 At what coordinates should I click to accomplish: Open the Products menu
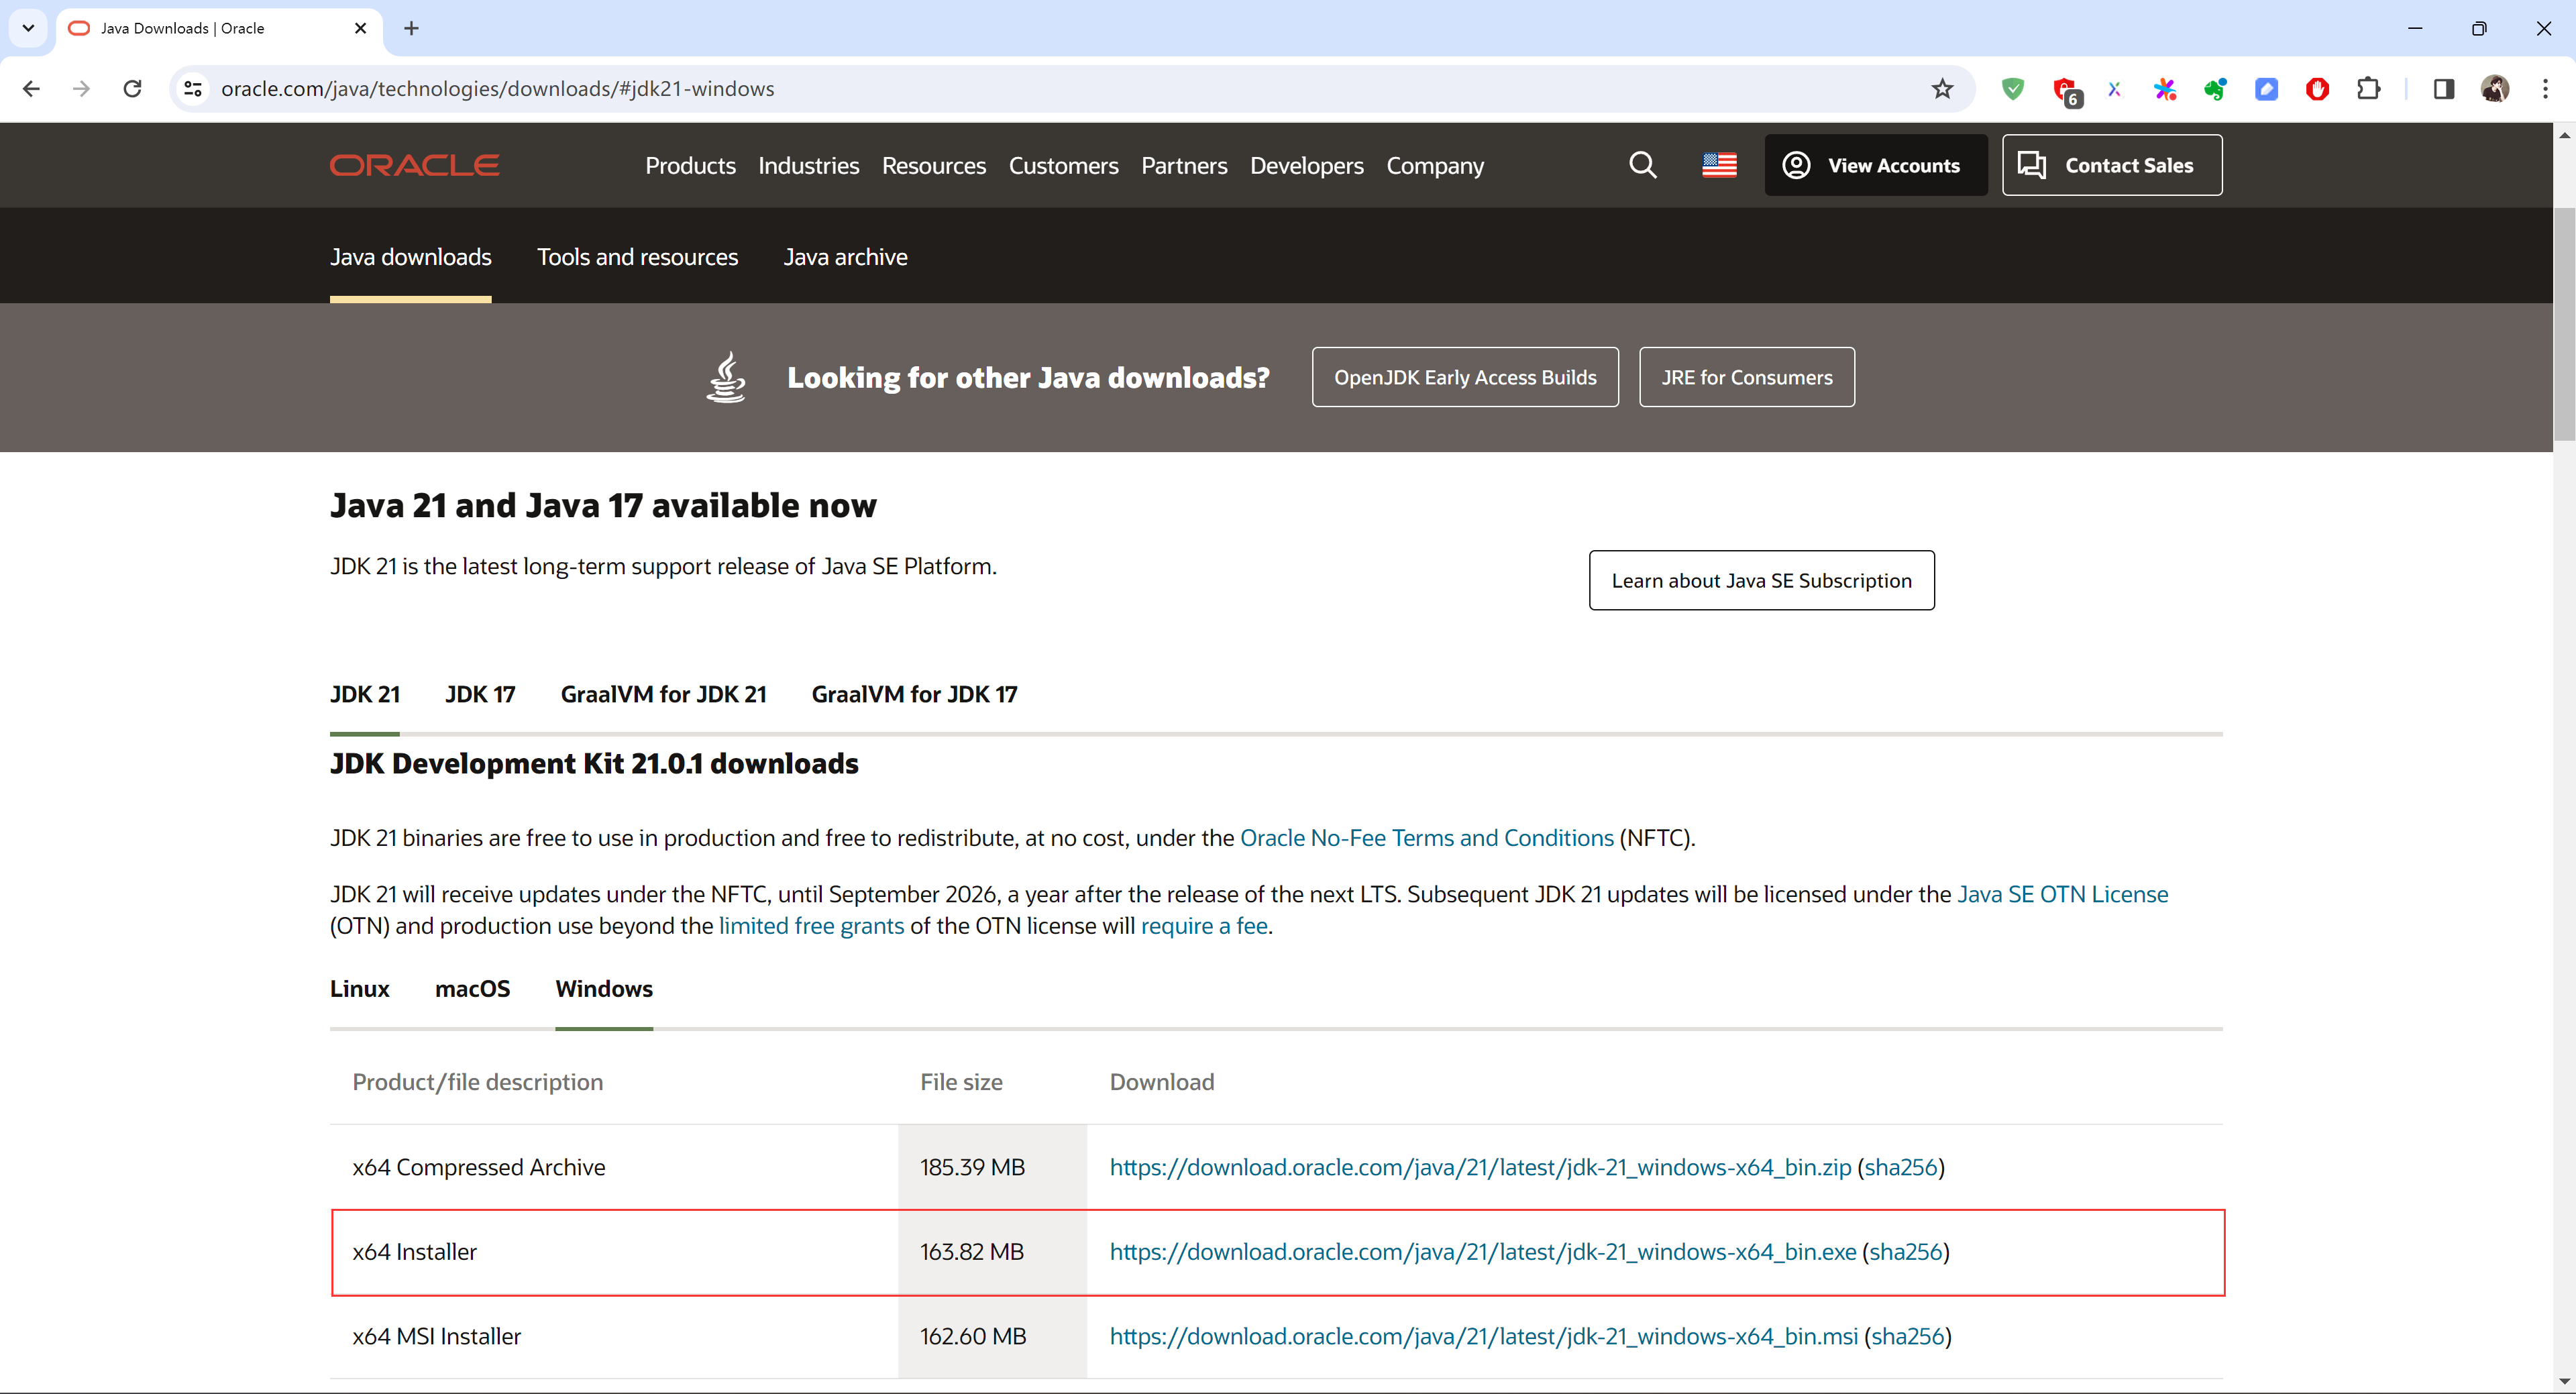pyautogui.click(x=690, y=165)
